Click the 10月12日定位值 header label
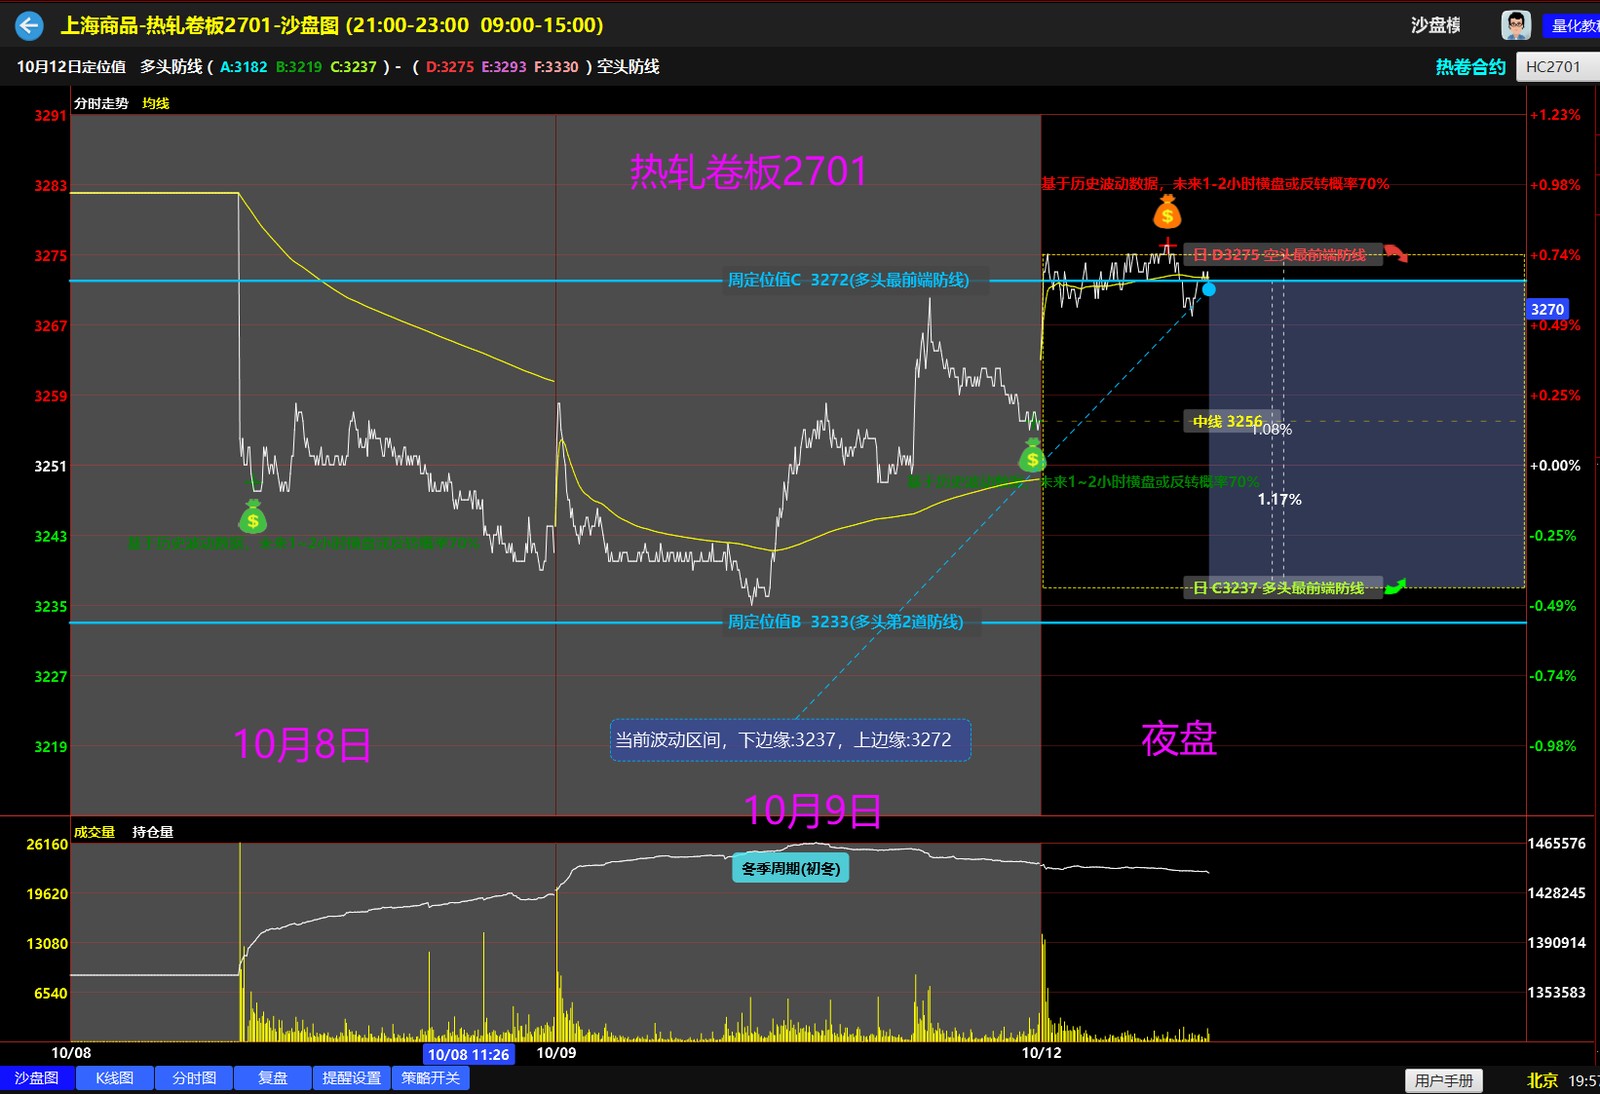The height and width of the screenshot is (1094, 1600). tap(71, 67)
